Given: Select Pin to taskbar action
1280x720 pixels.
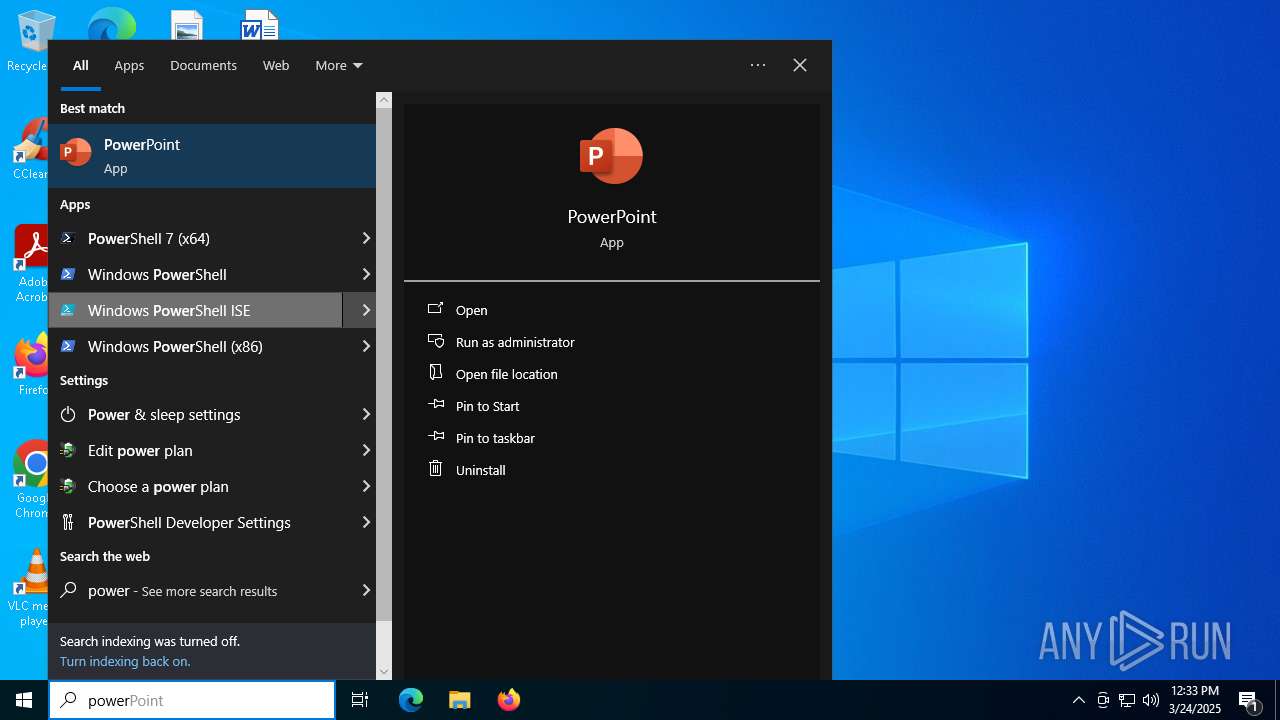Looking at the screenshot, I should [495, 438].
